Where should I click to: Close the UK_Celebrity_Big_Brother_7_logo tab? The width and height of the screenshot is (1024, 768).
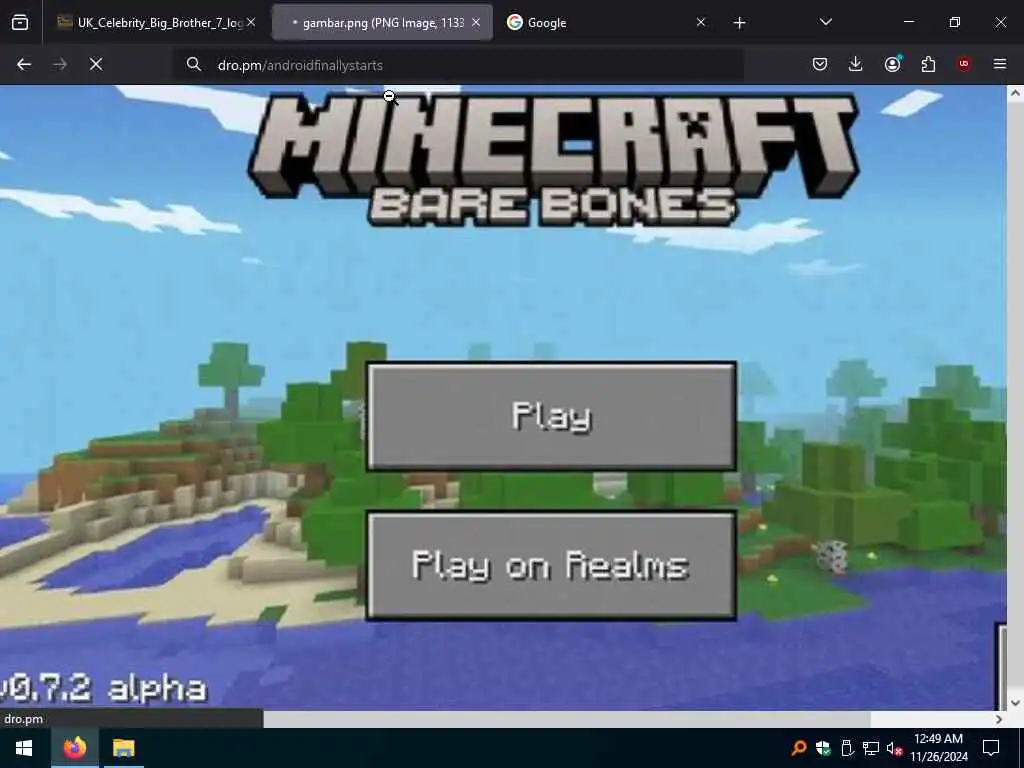[x=251, y=23]
